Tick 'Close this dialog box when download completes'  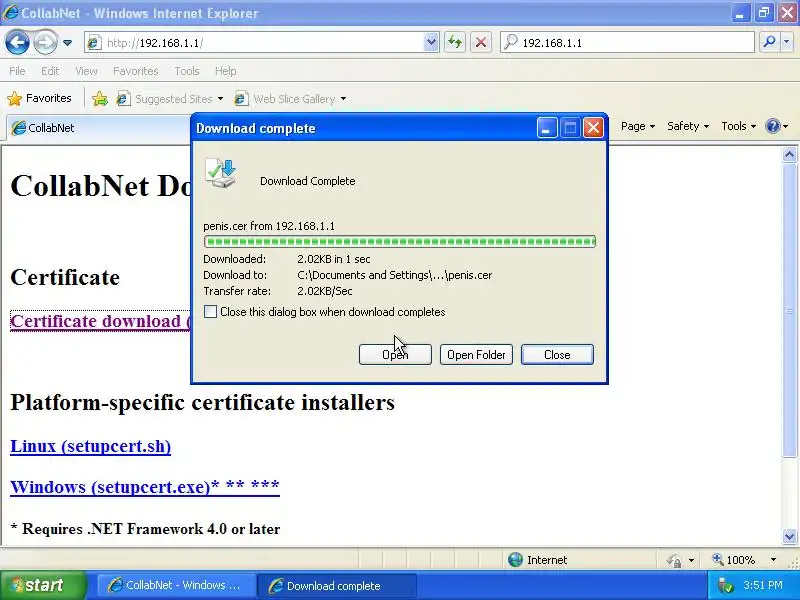(x=210, y=312)
